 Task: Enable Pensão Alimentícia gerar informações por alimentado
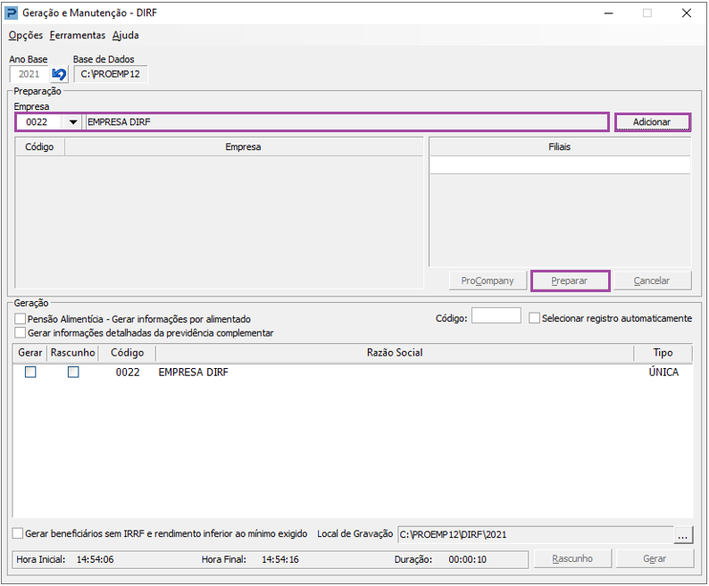(21, 319)
